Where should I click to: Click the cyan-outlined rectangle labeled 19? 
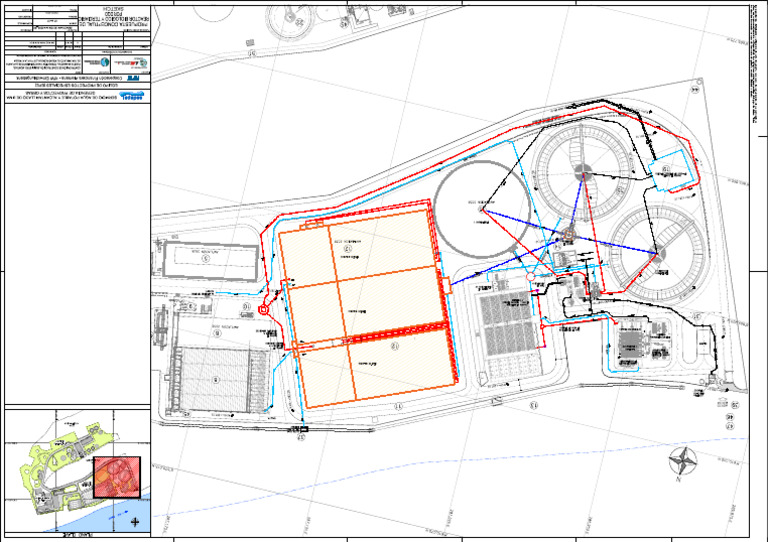click(672, 170)
